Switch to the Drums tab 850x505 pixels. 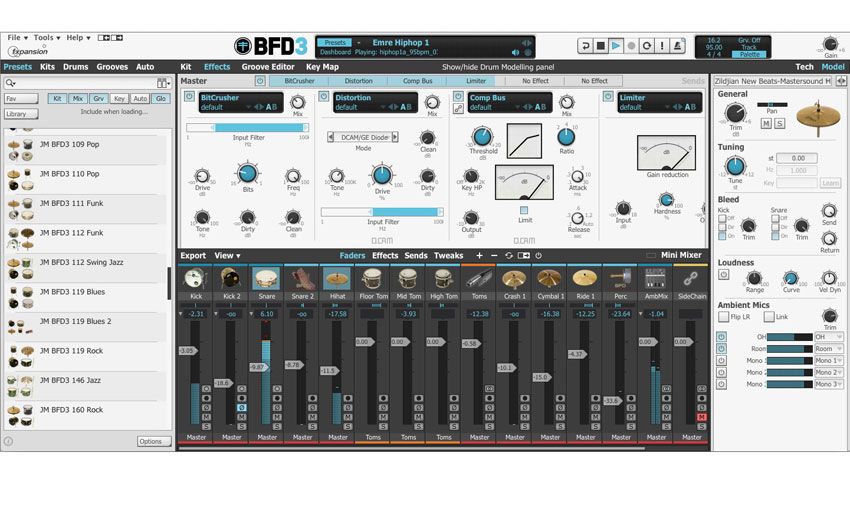(75, 67)
